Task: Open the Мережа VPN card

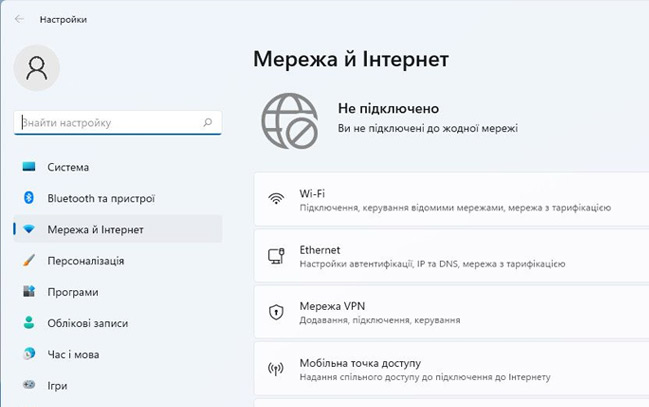Action: (452, 312)
